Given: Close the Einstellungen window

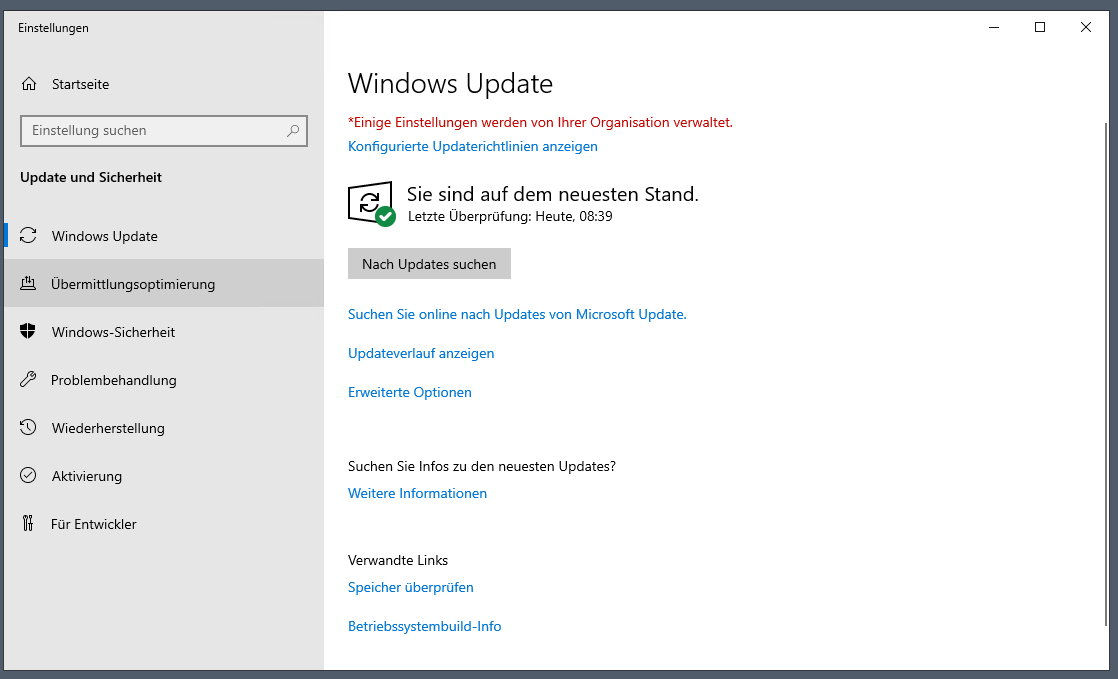Looking at the screenshot, I should (1086, 28).
